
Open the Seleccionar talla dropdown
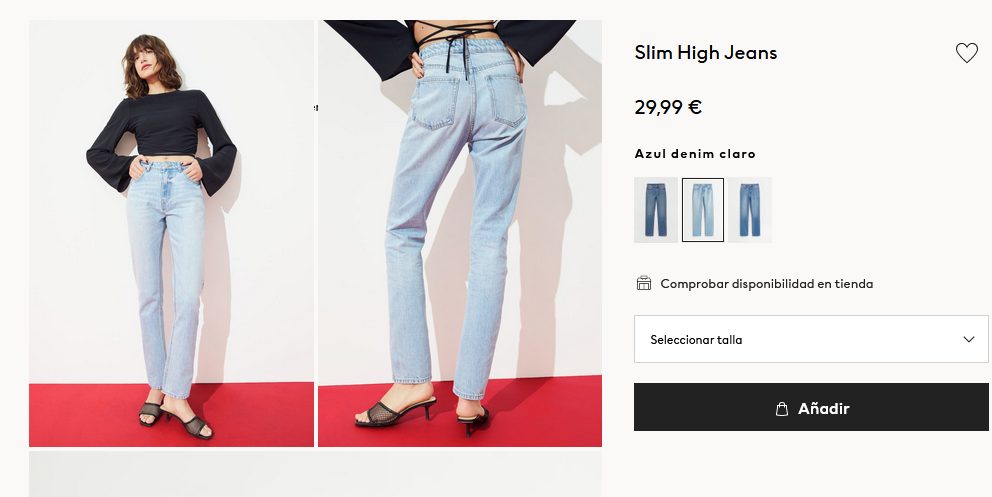(x=811, y=340)
